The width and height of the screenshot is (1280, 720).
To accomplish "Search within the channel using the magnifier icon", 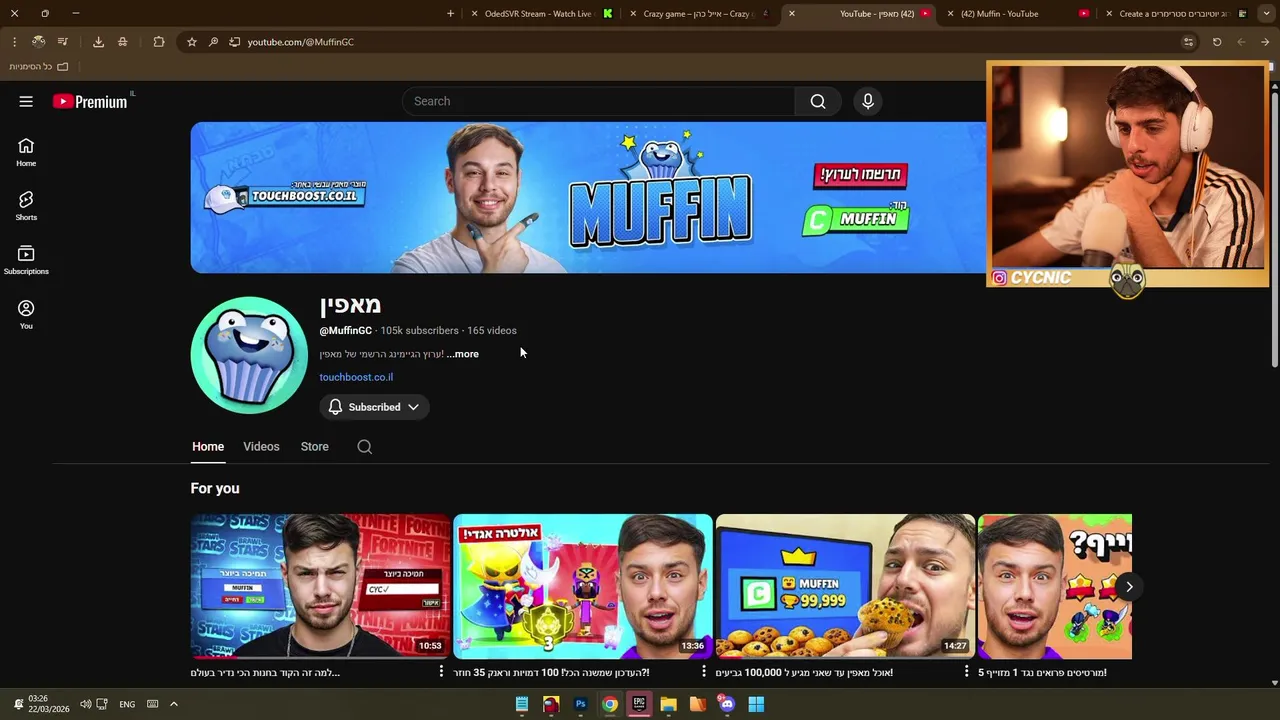I will (x=365, y=447).
